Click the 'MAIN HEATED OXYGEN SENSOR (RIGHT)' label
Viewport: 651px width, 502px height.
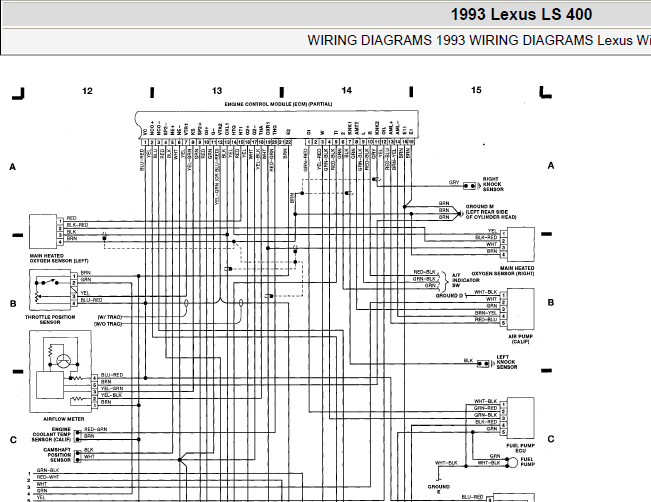(x=504, y=271)
